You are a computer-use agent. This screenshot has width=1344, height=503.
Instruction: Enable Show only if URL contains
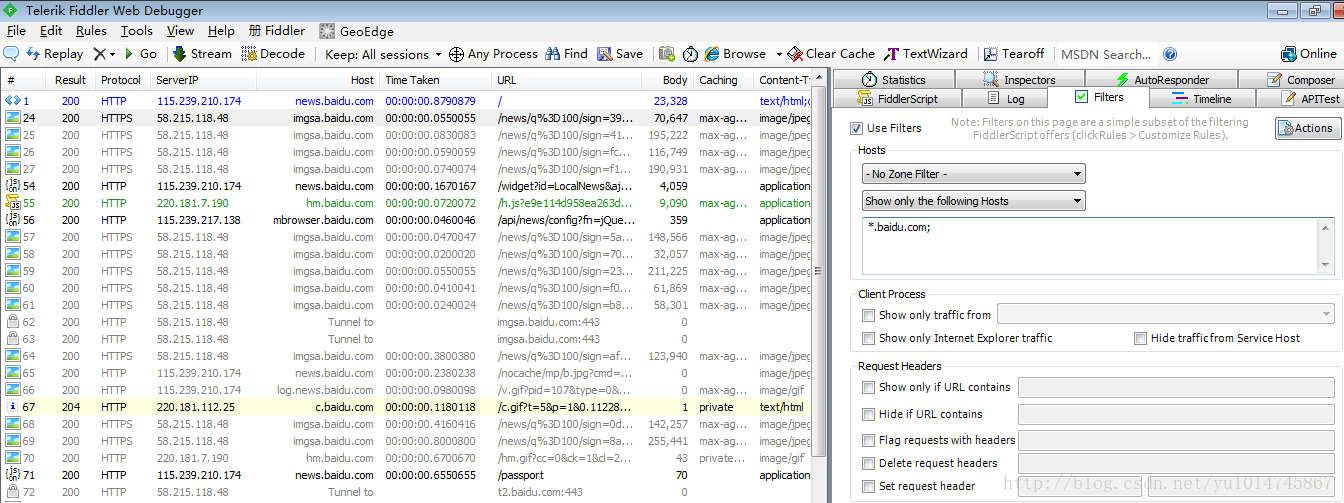click(x=868, y=387)
